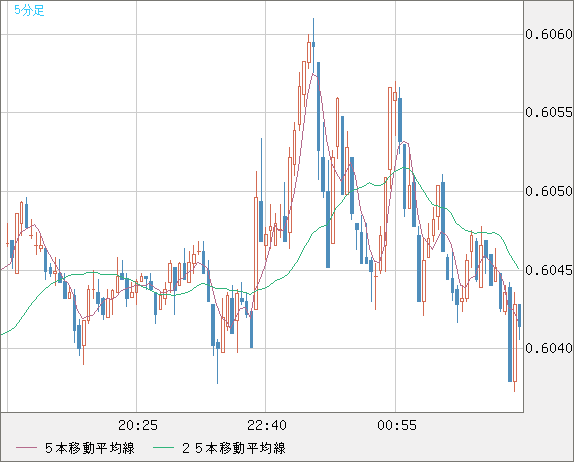Click the 00:55 time axis label

tap(397, 425)
